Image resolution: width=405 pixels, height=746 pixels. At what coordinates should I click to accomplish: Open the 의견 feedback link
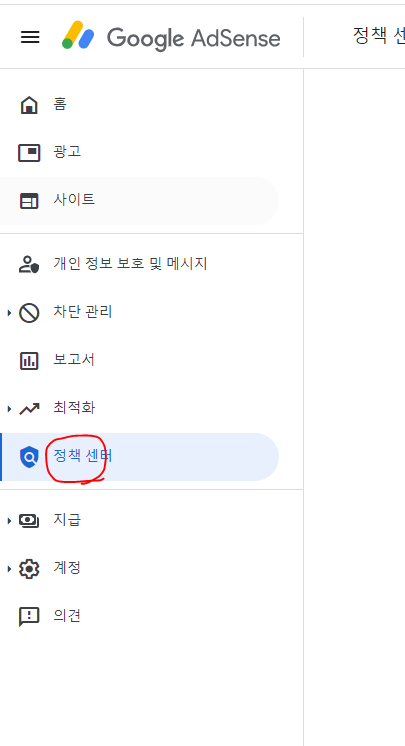pyautogui.click(x=139, y=617)
